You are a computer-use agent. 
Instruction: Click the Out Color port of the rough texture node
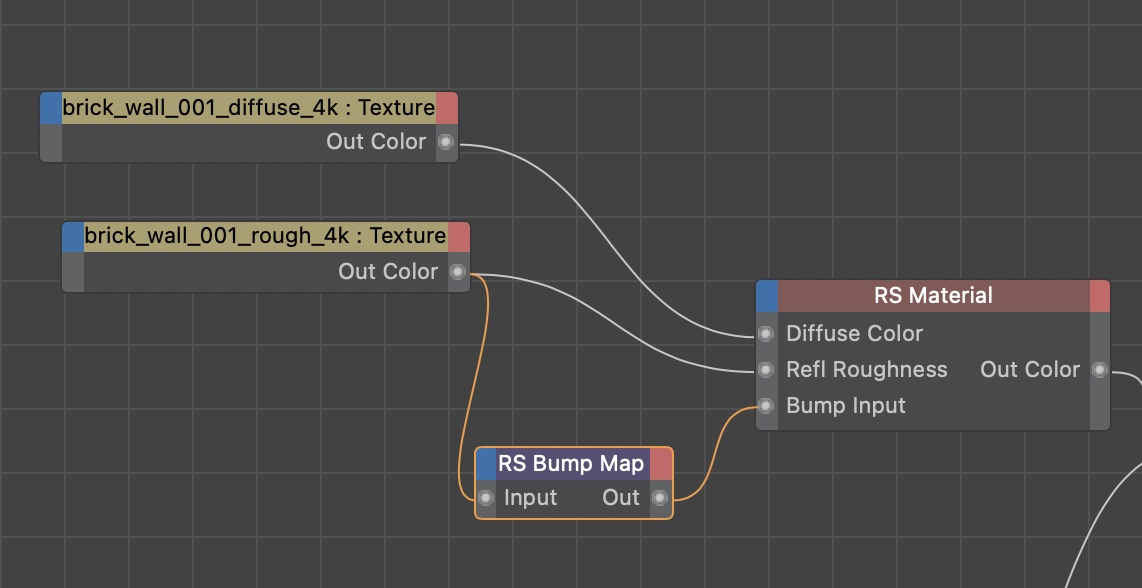point(458,272)
